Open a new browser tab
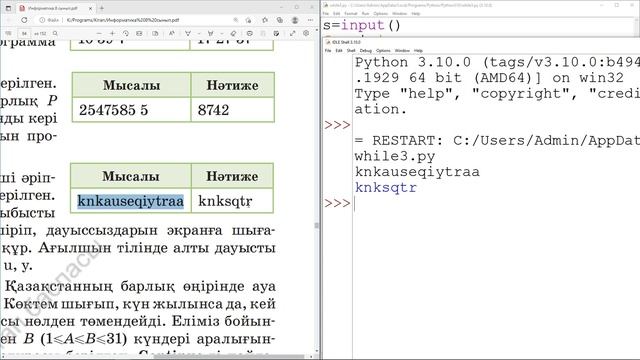Screen dimensions: 640x360 tap(102, 8)
